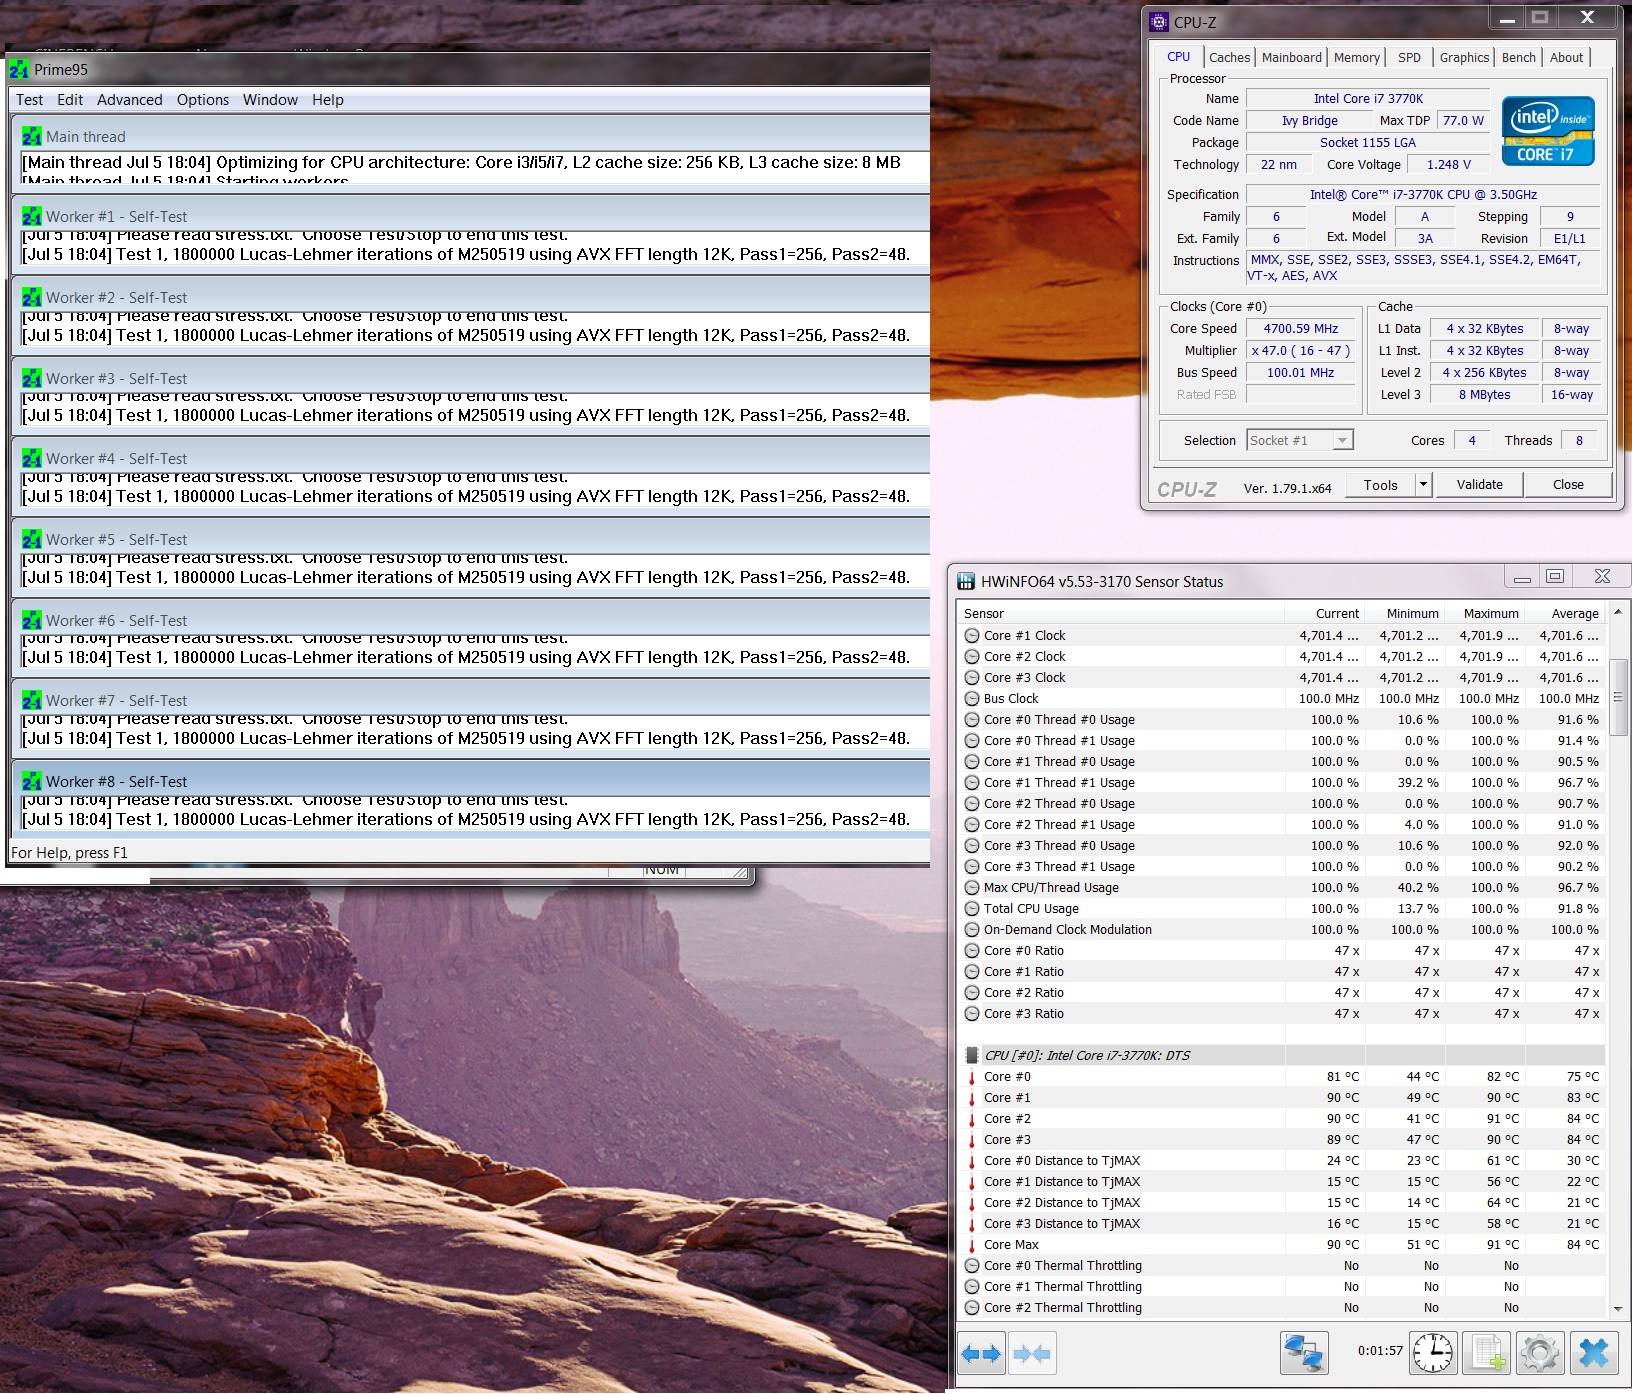The width and height of the screenshot is (1632, 1394).
Task: Open HWiNFO sensor settings gear icon
Action: click(1540, 1353)
